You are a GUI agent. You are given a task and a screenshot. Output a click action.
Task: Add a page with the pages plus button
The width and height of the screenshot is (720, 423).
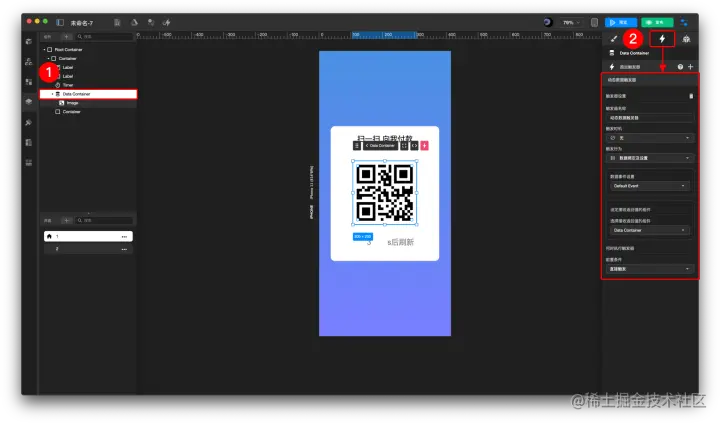pos(67,220)
